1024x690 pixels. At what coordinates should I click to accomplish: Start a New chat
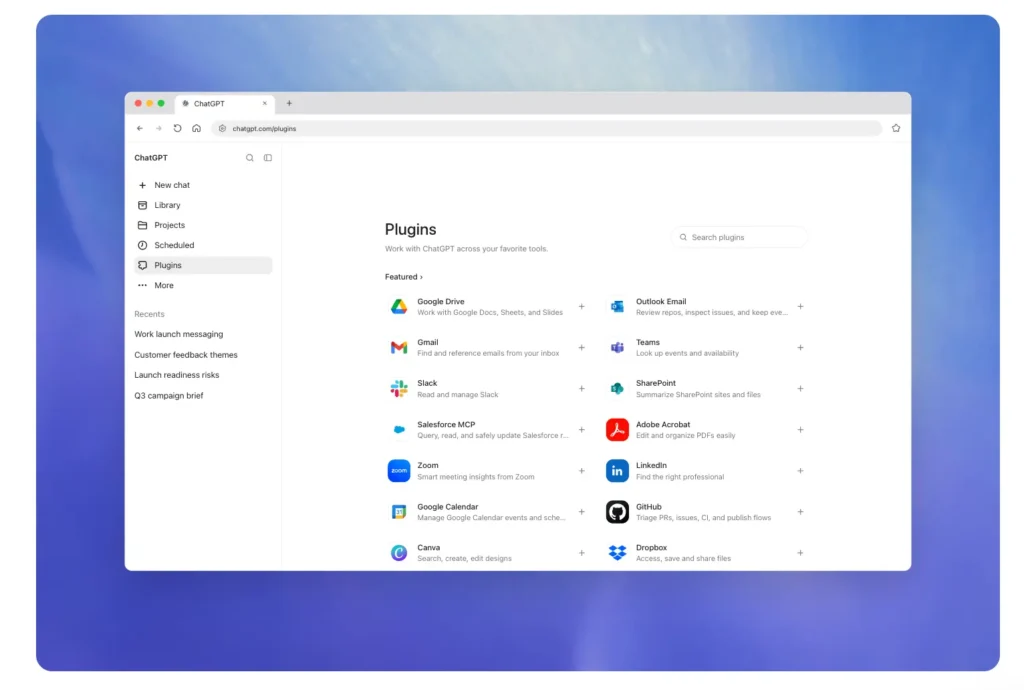[x=203, y=185]
